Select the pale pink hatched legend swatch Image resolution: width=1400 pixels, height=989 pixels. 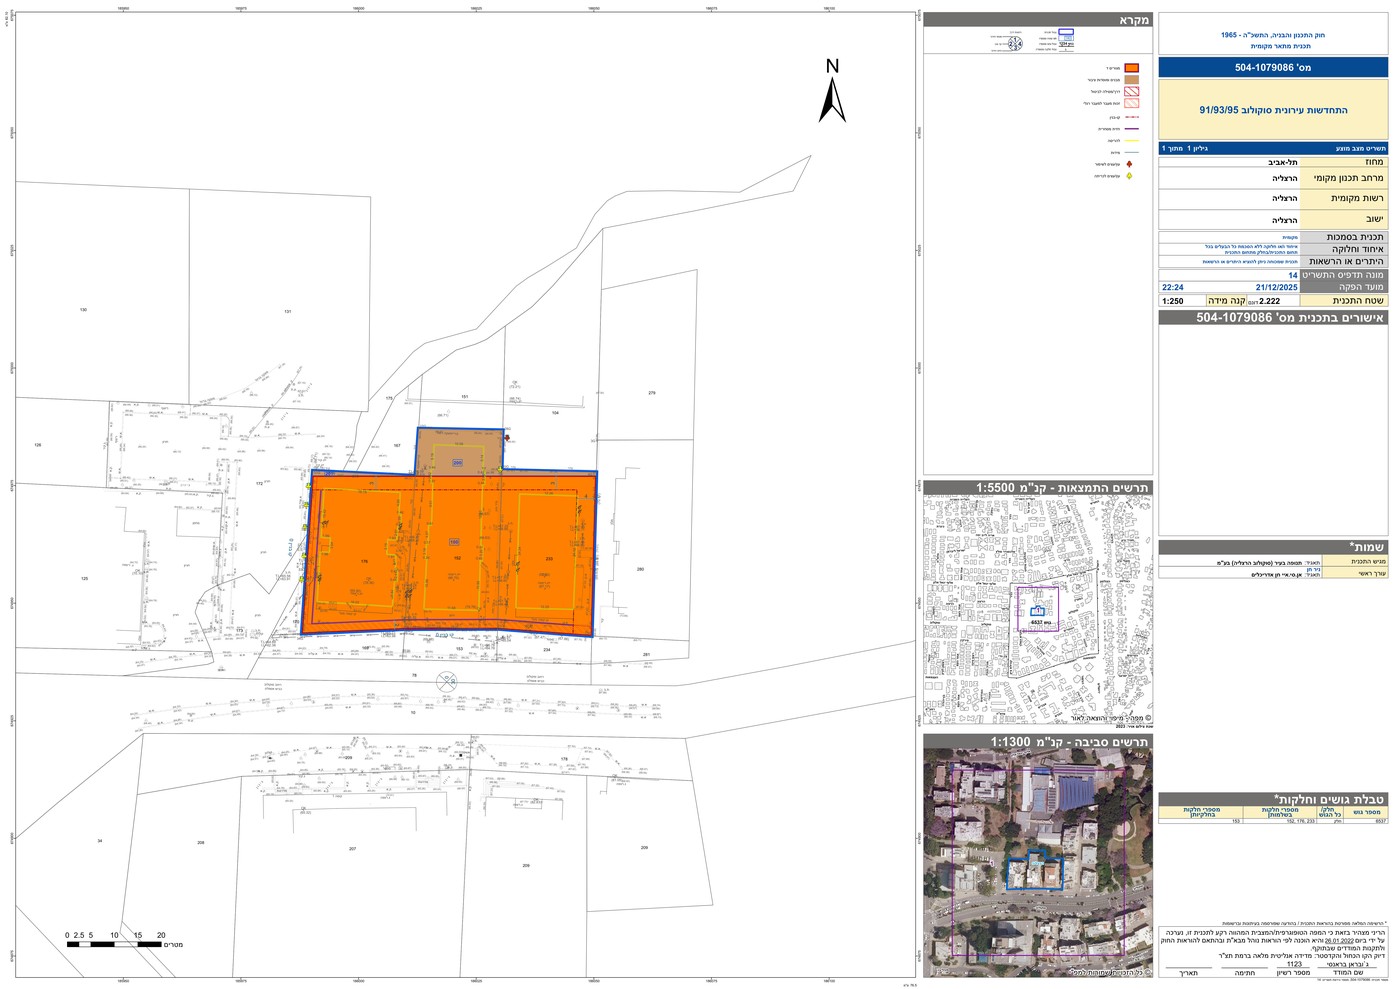point(1131,103)
